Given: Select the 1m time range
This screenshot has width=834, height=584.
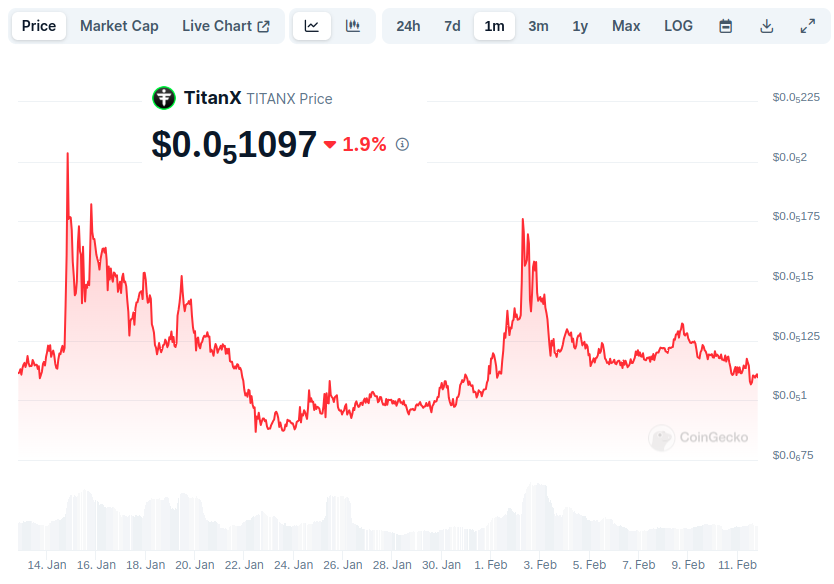Looking at the screenshot, I should 494,26.
